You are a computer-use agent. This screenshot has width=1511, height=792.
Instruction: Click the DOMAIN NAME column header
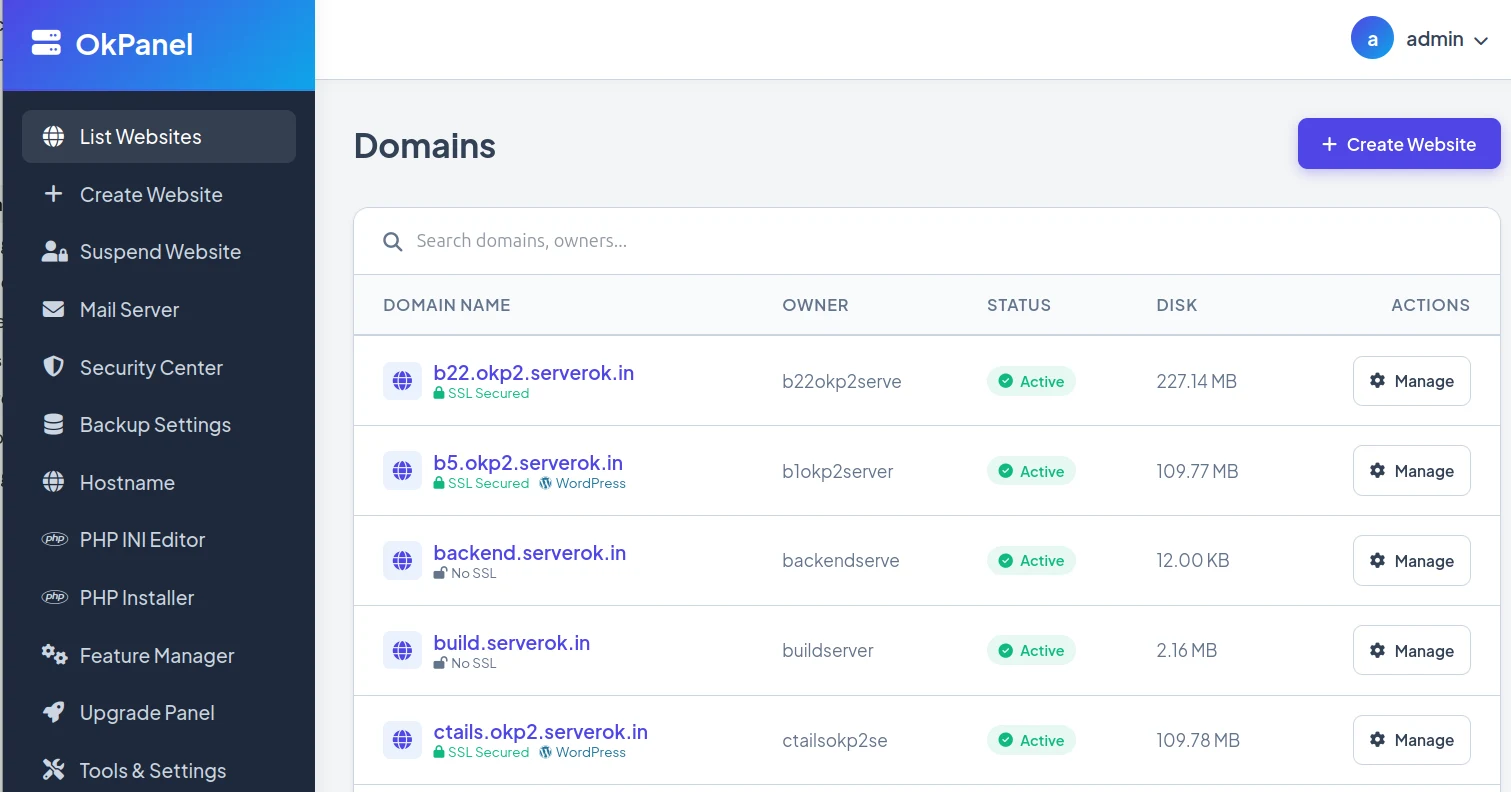pos(446,305)
